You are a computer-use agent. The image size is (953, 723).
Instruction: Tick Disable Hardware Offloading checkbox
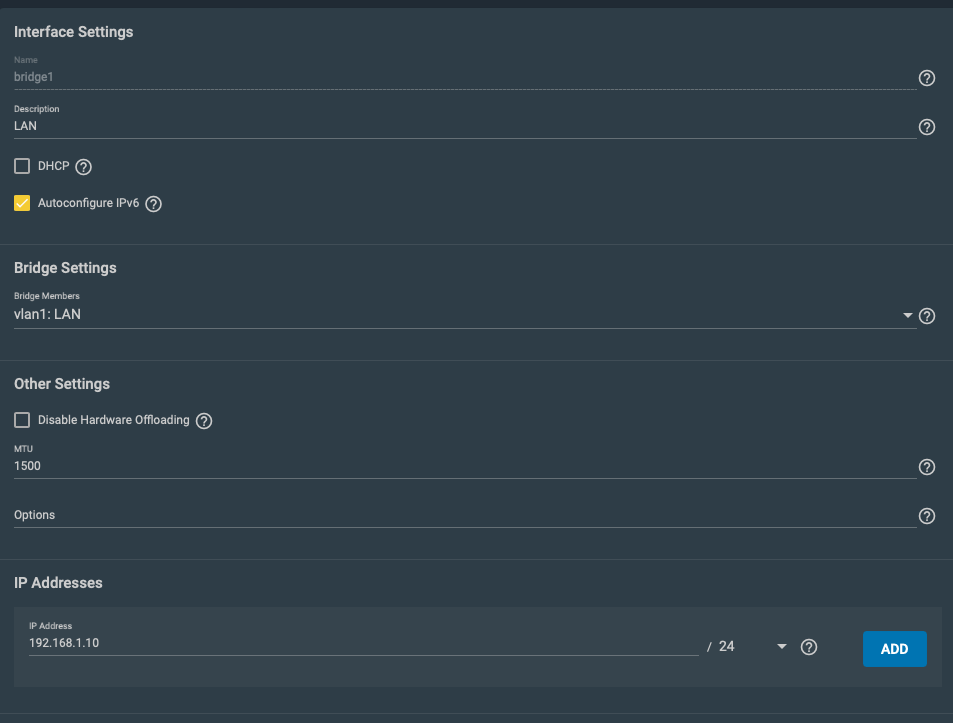tap(22, 420)
